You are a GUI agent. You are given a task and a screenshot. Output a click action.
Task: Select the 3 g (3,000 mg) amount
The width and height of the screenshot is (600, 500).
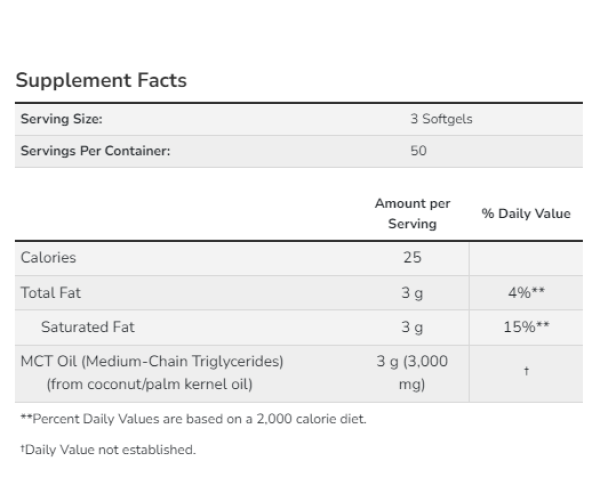tap(412, 372)
